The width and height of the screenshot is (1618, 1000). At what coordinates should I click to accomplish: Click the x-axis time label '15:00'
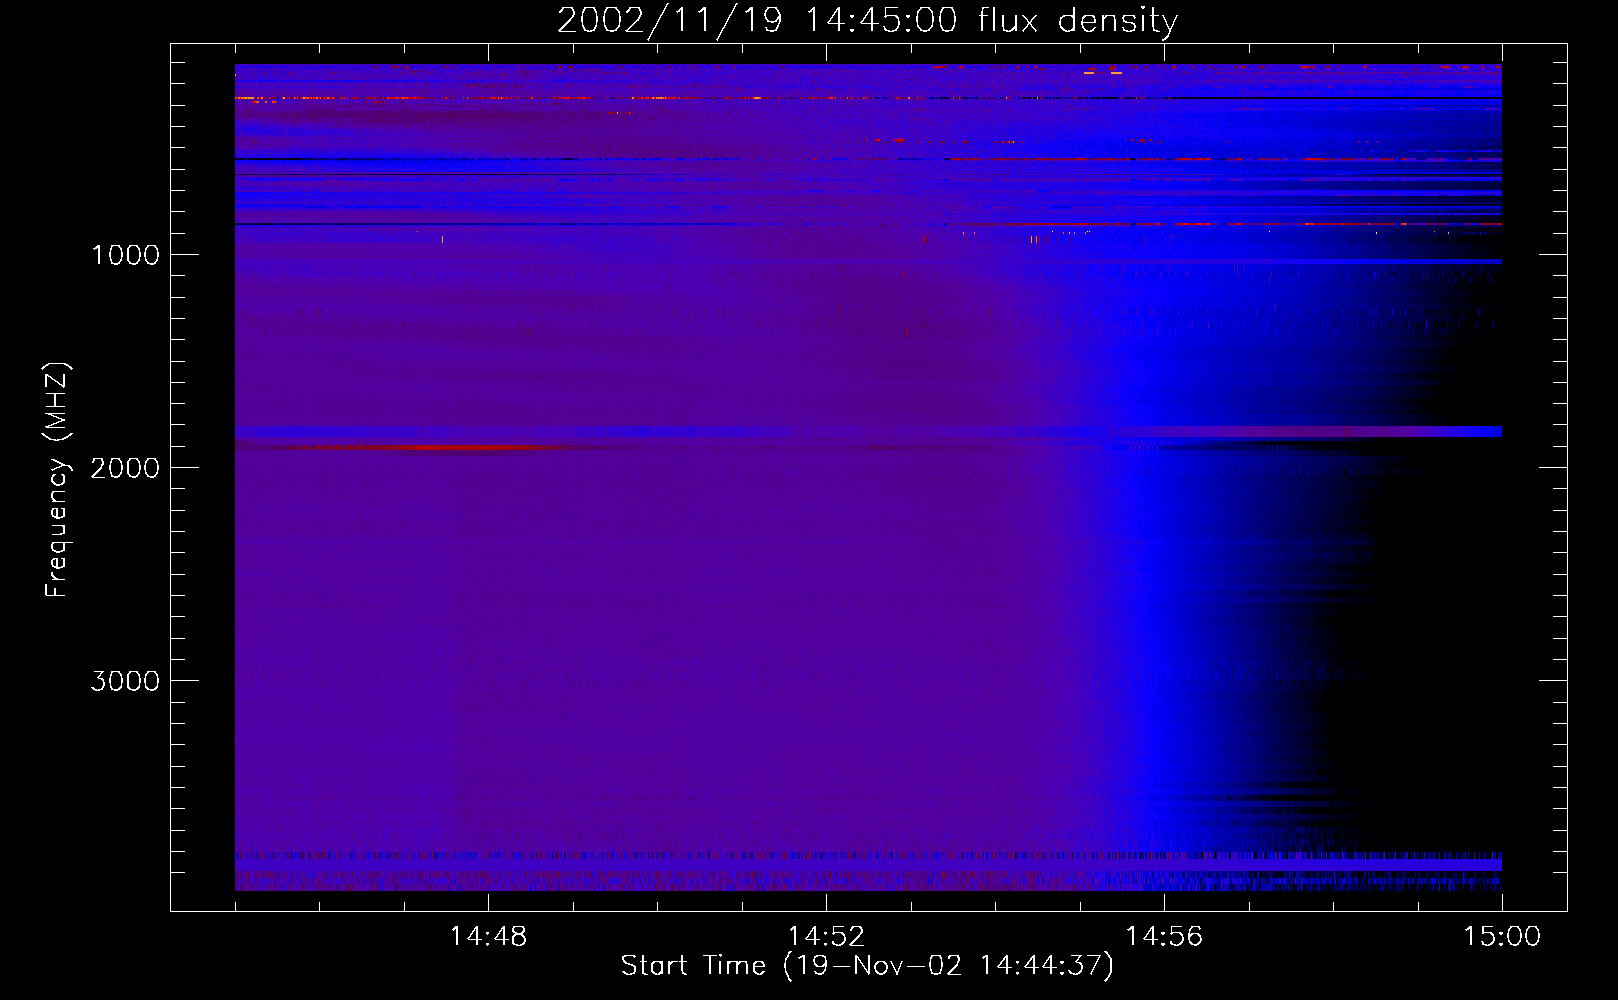(1502, 937)
